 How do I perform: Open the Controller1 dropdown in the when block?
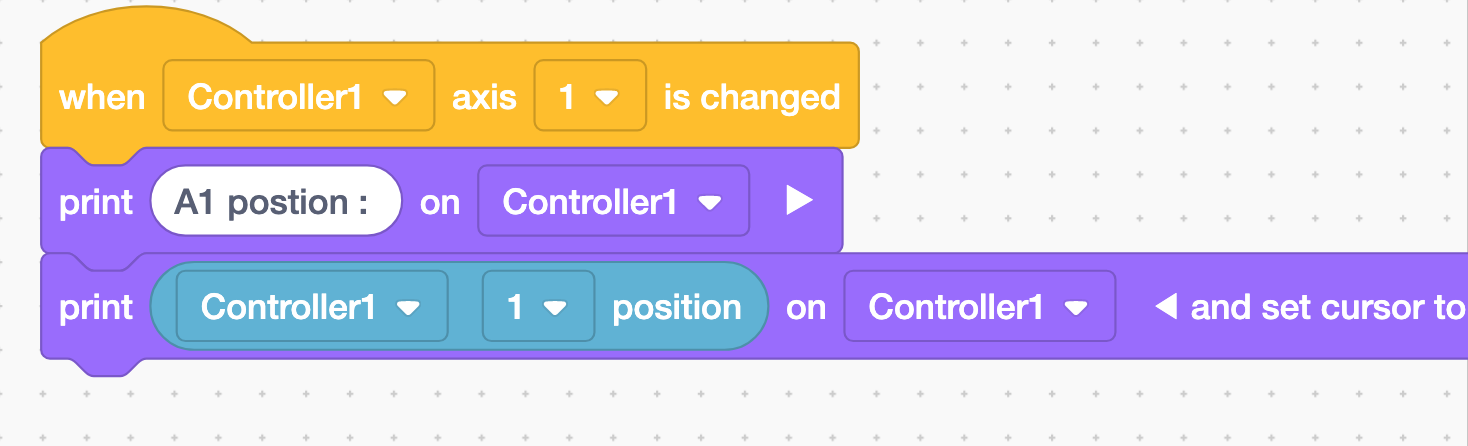[299, 95]
